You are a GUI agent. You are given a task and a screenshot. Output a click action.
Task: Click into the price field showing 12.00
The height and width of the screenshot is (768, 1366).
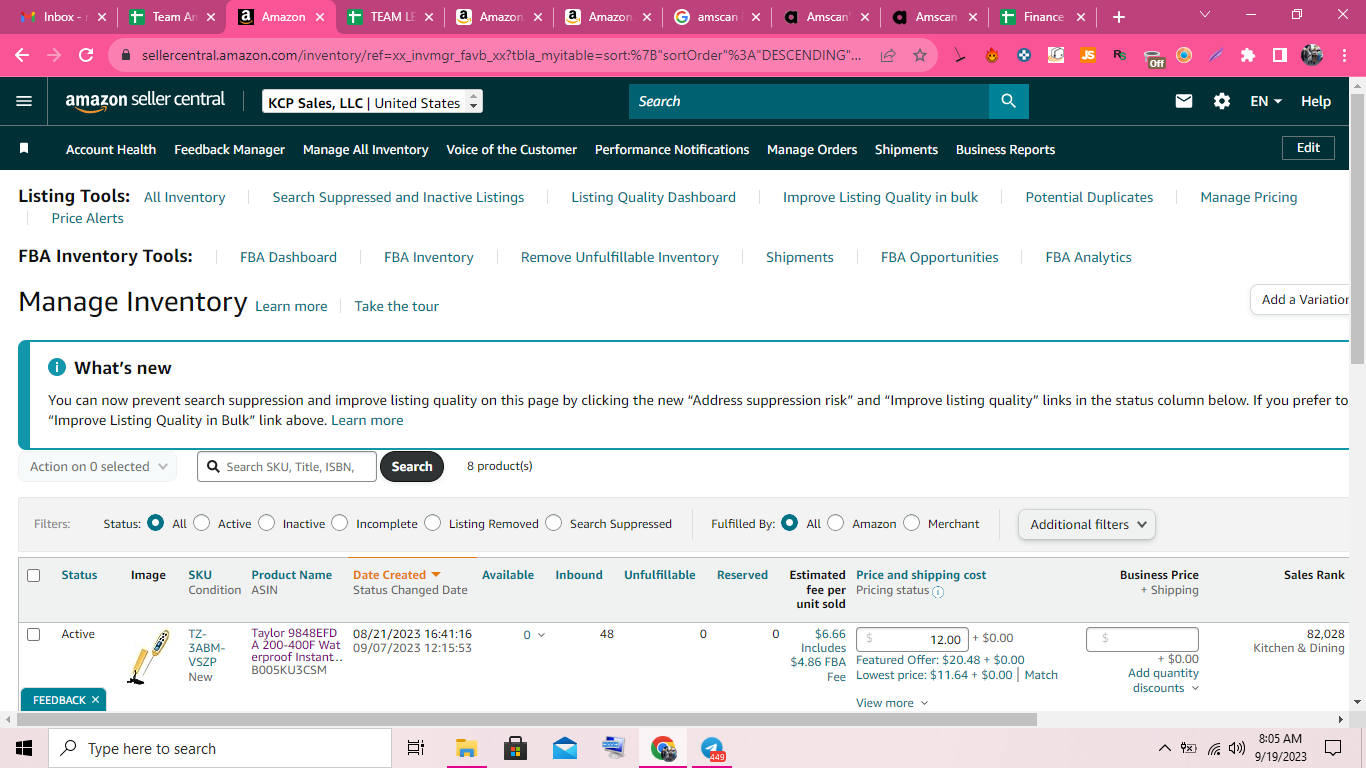pos(912,639)
